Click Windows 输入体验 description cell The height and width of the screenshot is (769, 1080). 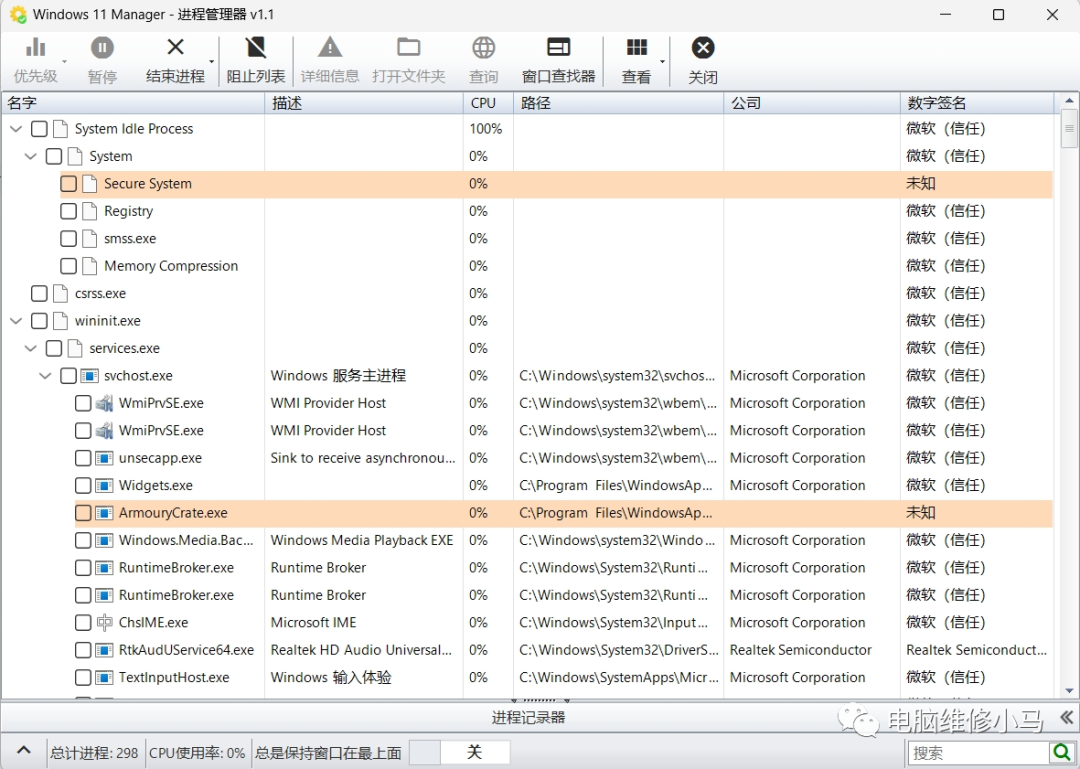(331, 677)
